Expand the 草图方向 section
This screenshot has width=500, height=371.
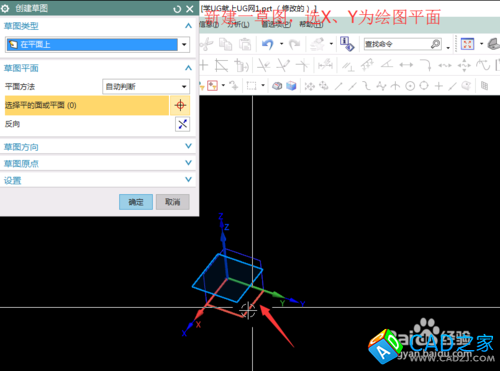point(98,146)
